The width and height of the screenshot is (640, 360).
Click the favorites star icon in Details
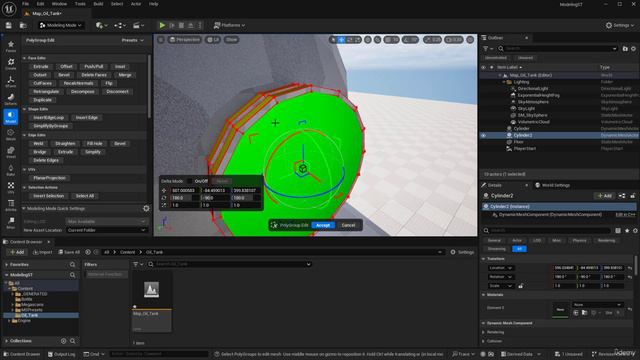[627, 231]
